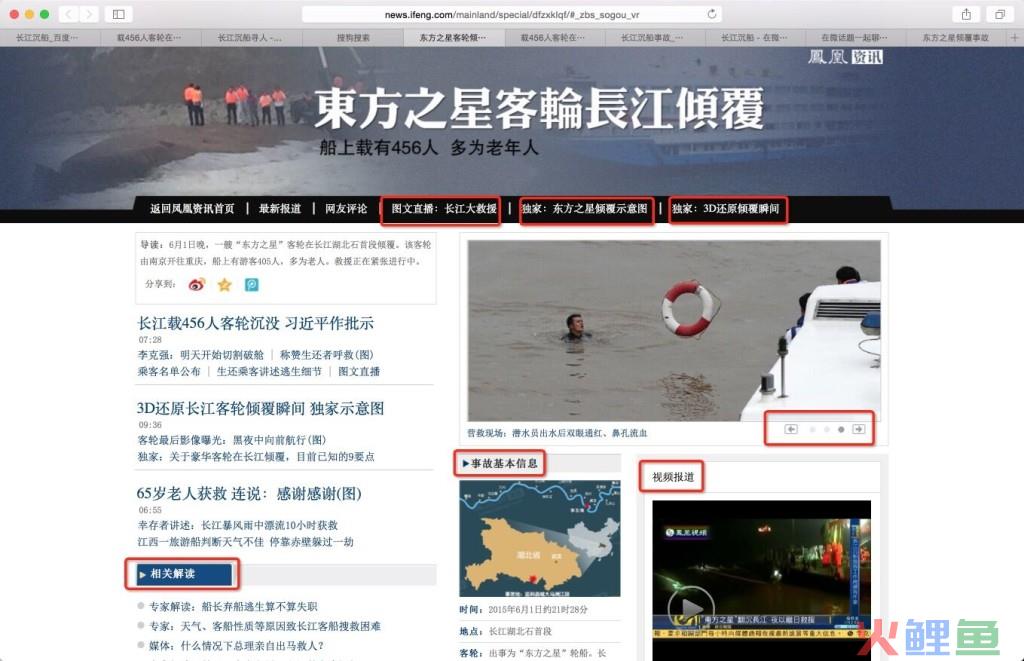Open 最新报道 nav item

[280, 208]
